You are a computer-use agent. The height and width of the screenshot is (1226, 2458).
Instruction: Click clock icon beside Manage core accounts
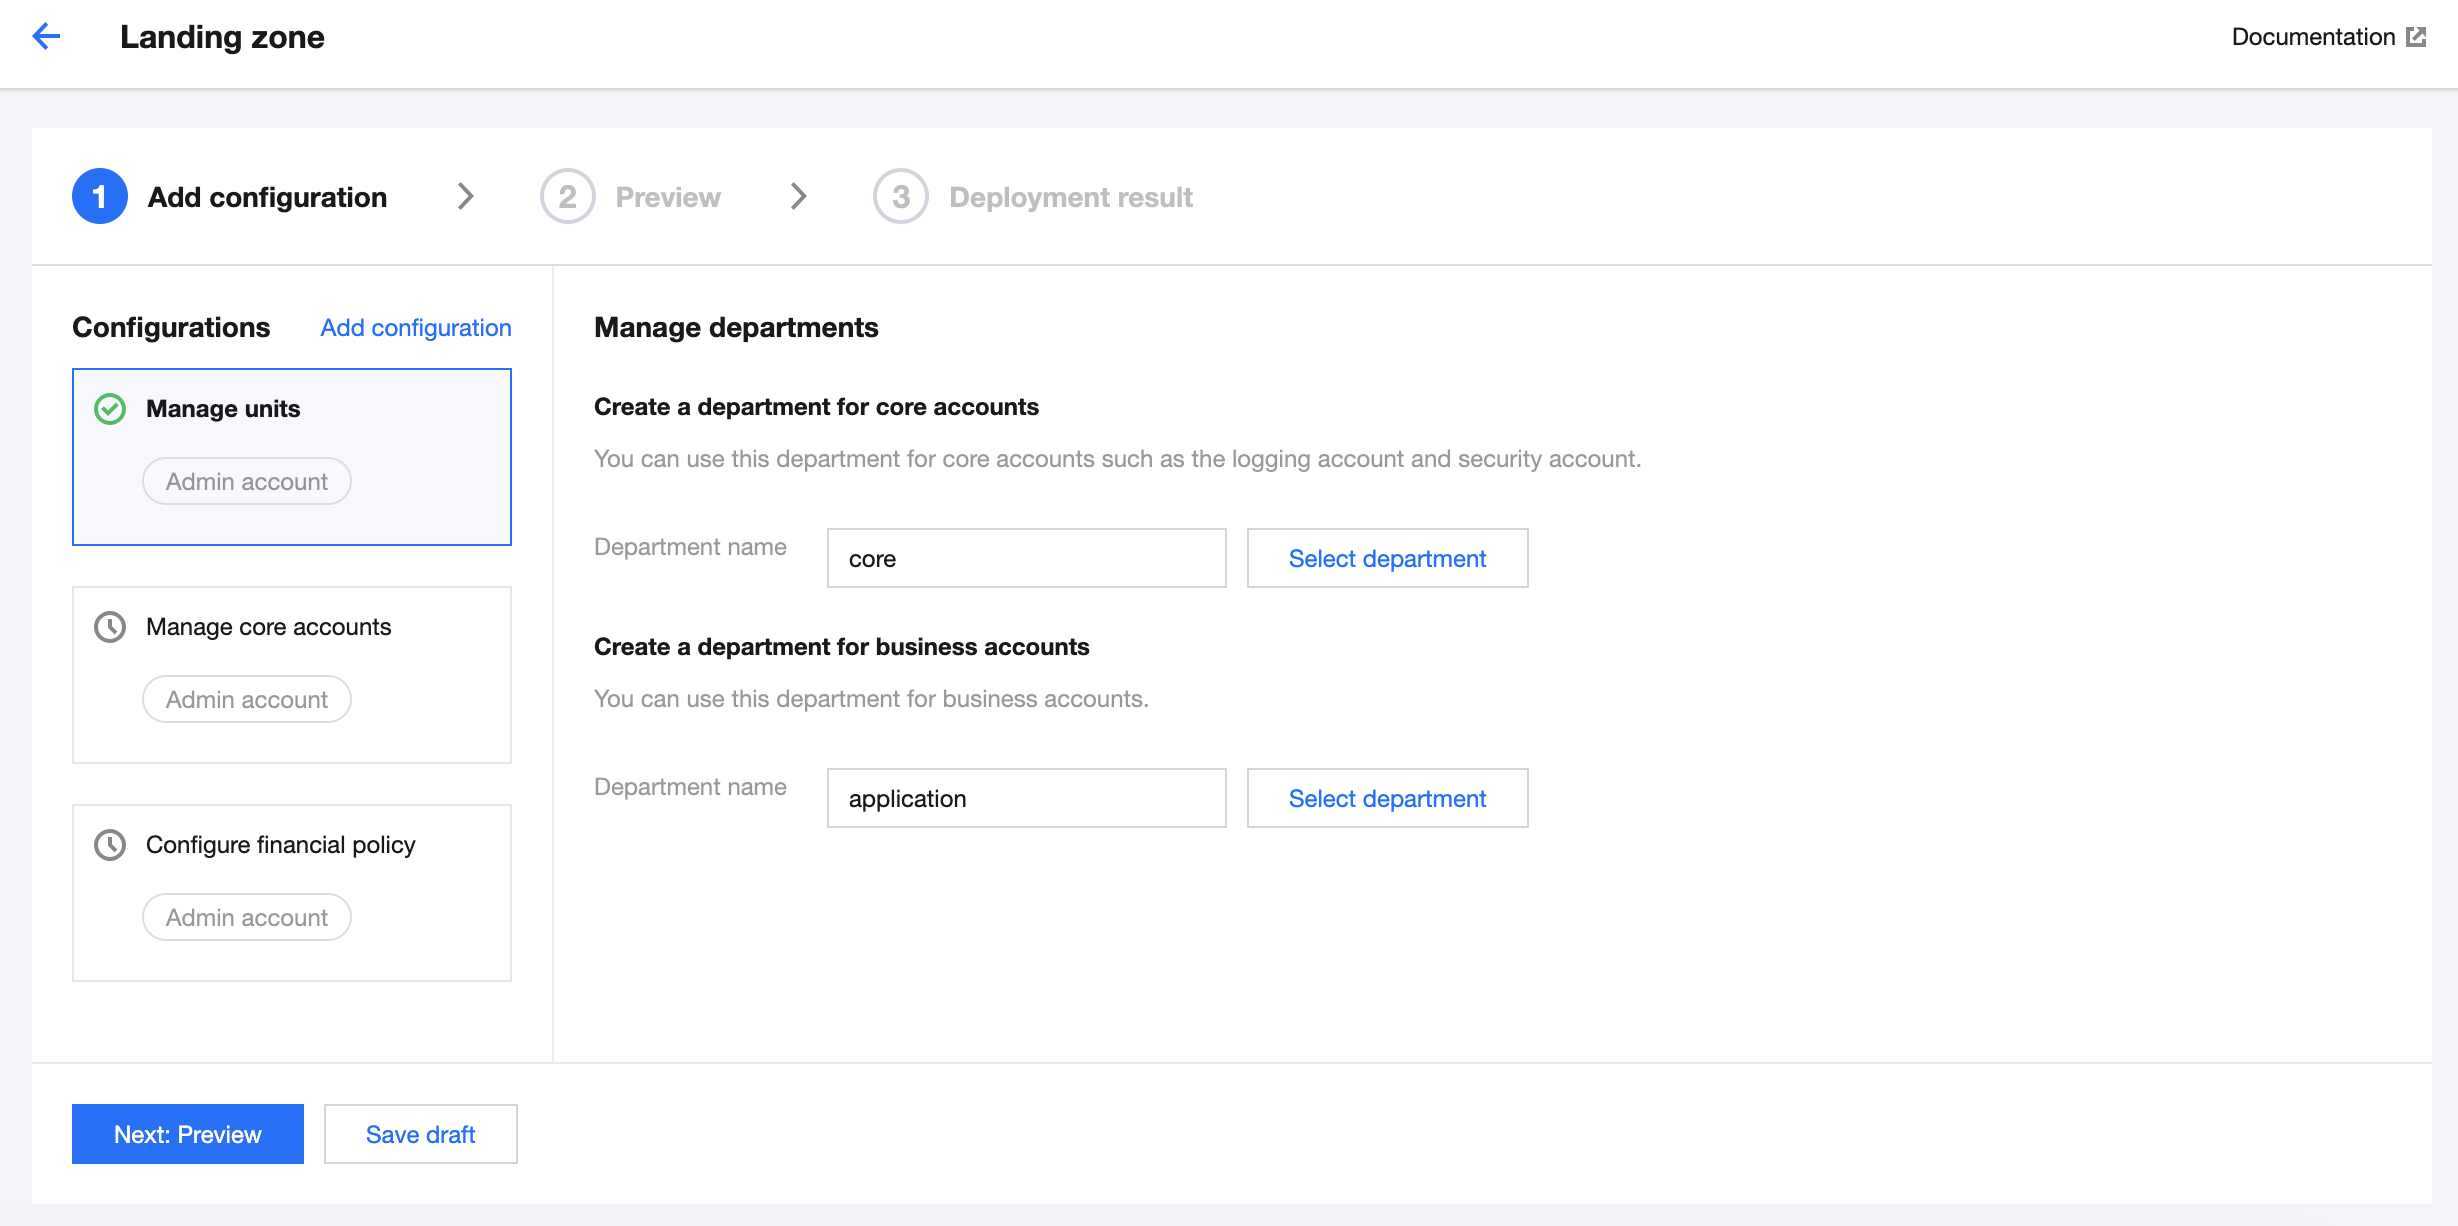(110, 627)
